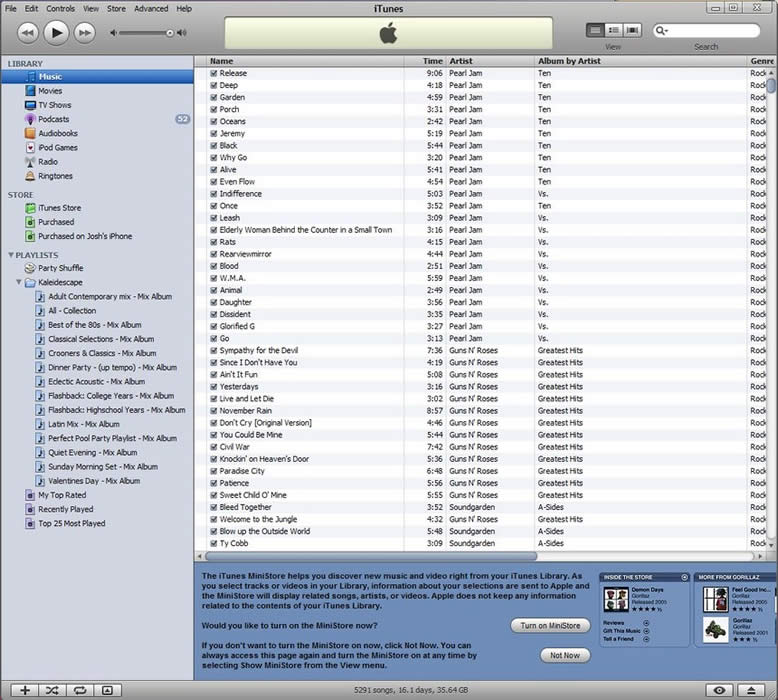Screen dimensions: 778x700
Task: Select the Latin Mix - Mix Album playlist
Action: pyautogui.click(x=83, y=424)
